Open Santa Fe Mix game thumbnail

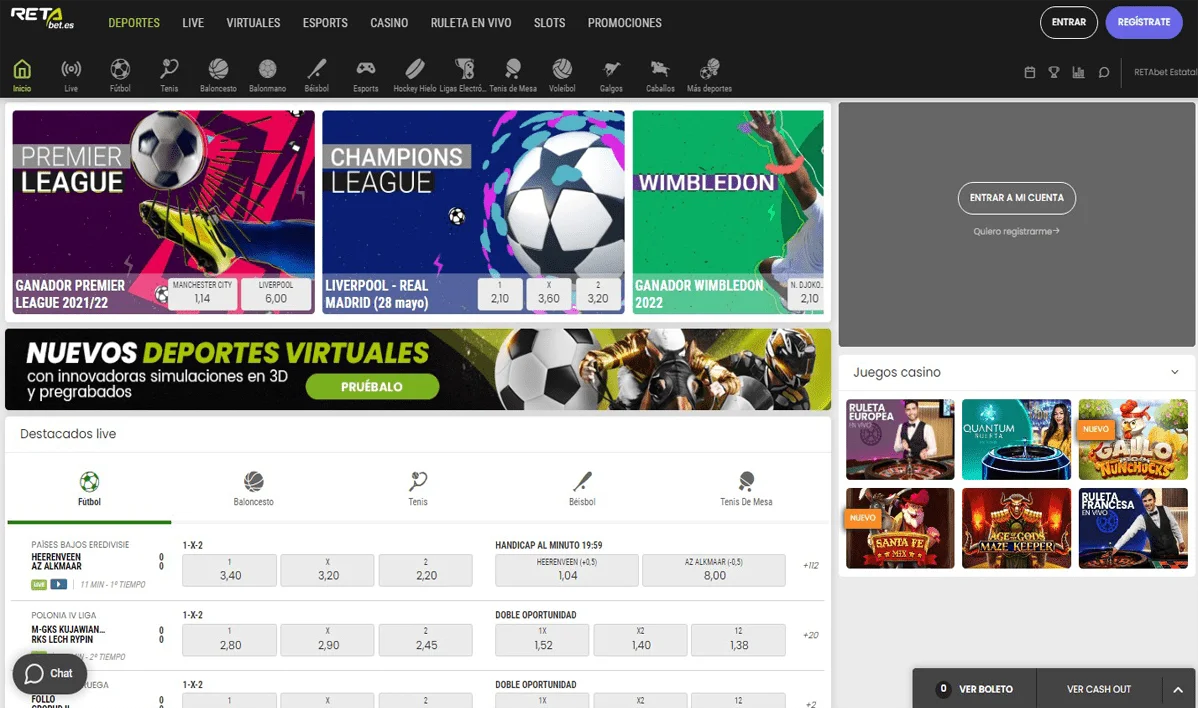coord(900,529)
